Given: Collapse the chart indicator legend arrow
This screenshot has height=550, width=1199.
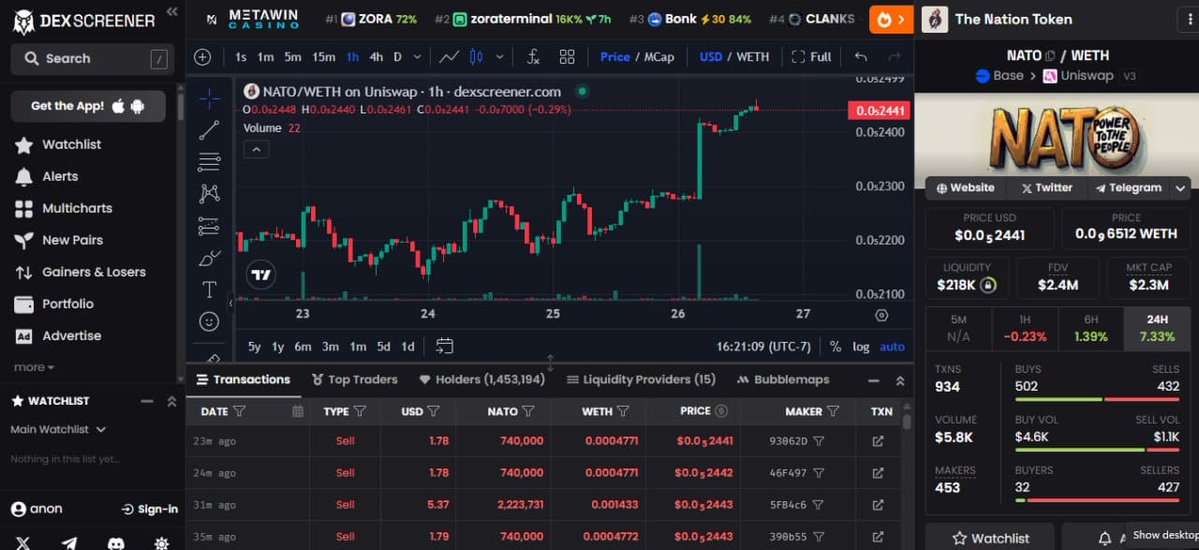Looking at the screenshot, I should (256, 149).
